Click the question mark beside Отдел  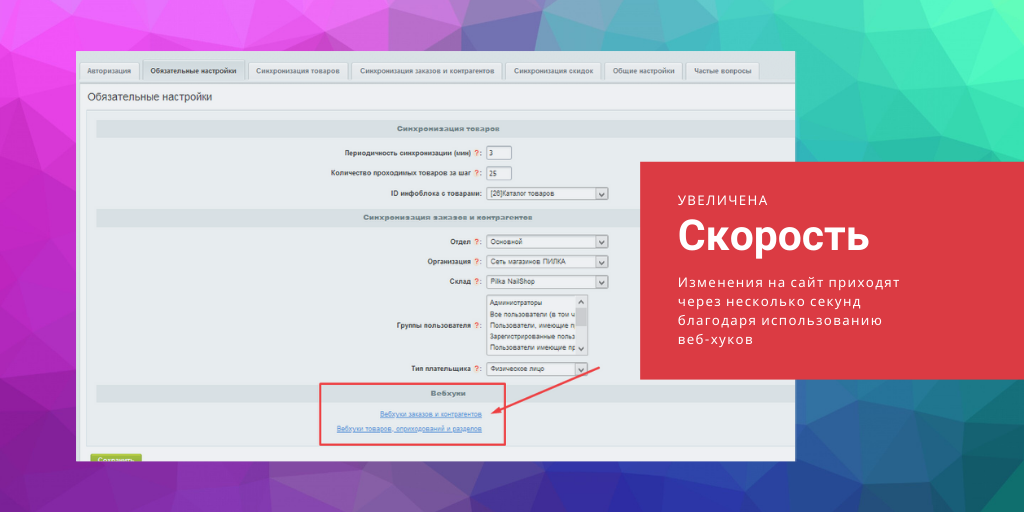(476, 242)
